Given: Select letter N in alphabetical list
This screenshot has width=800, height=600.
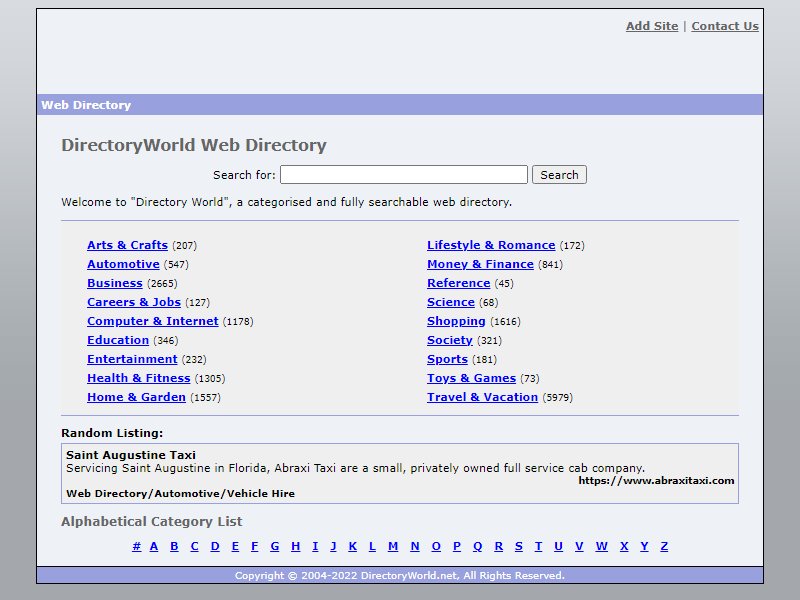Looking at the screenshot, I should point(415,546).
